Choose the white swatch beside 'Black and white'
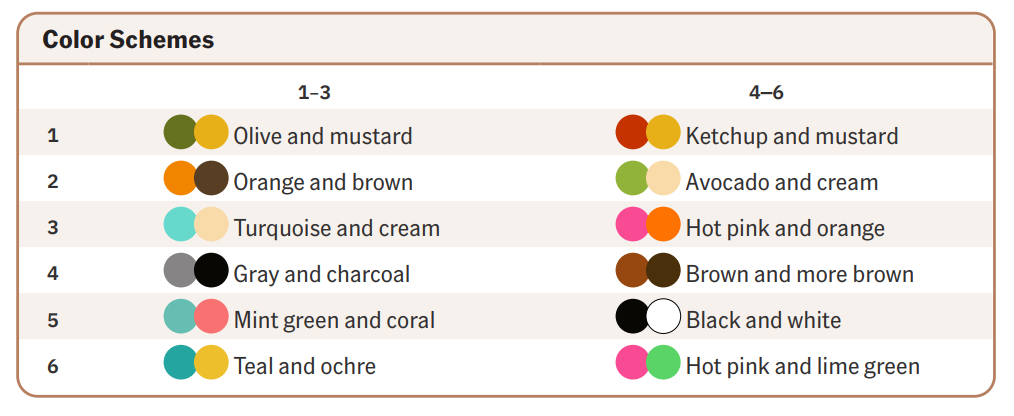 (664, 316)
